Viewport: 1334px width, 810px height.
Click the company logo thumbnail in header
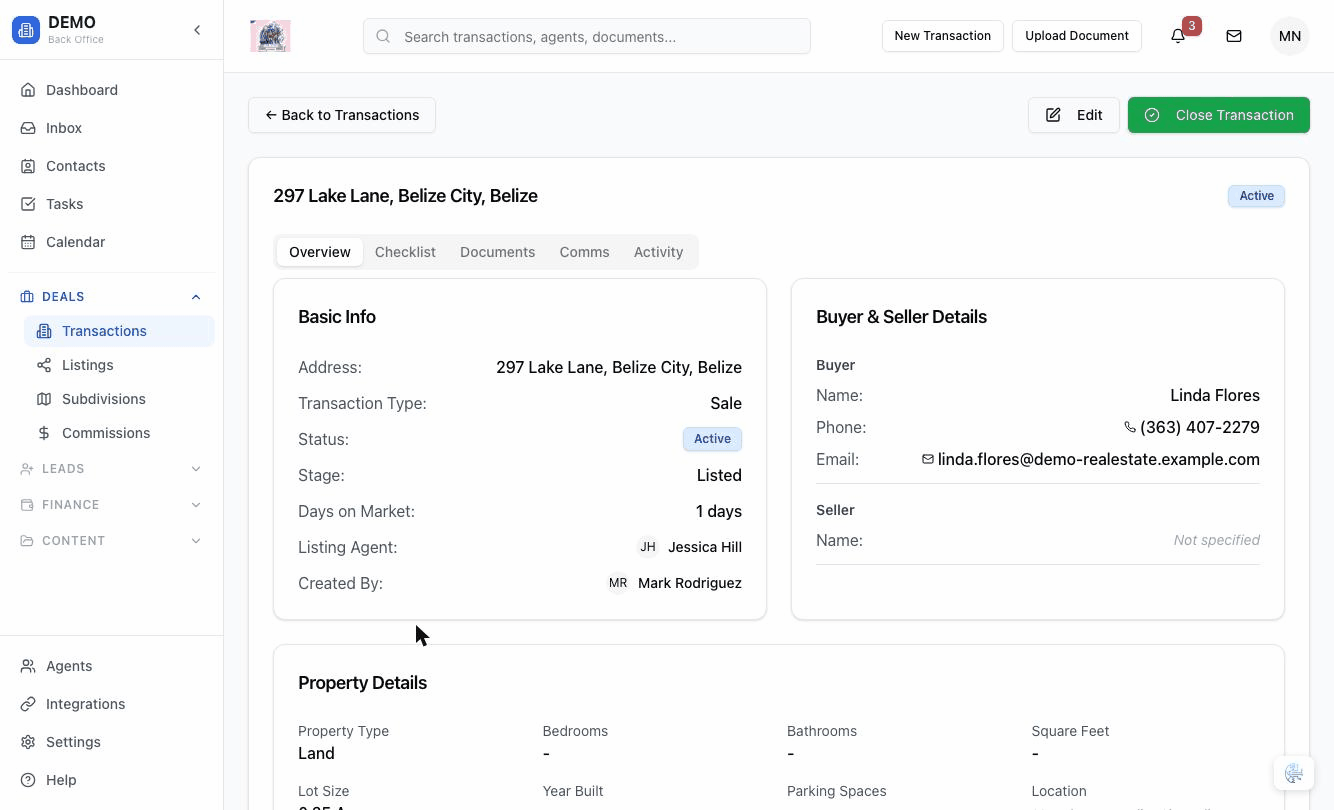click(x=270, y=36)
